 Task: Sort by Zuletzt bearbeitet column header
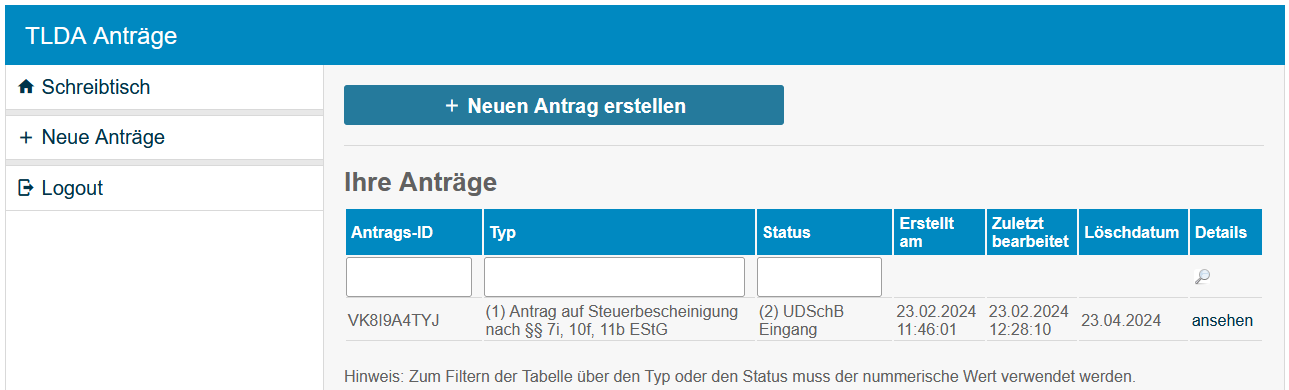1030,232
